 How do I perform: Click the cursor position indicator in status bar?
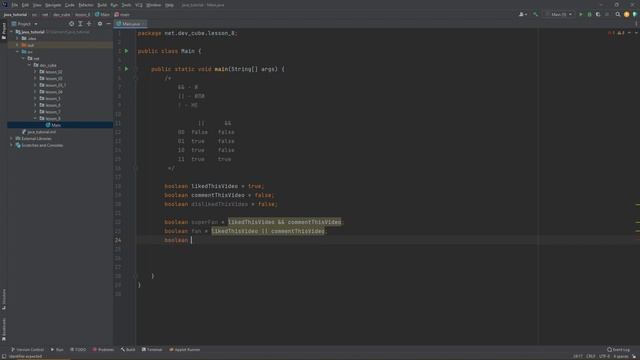point(578,357)
